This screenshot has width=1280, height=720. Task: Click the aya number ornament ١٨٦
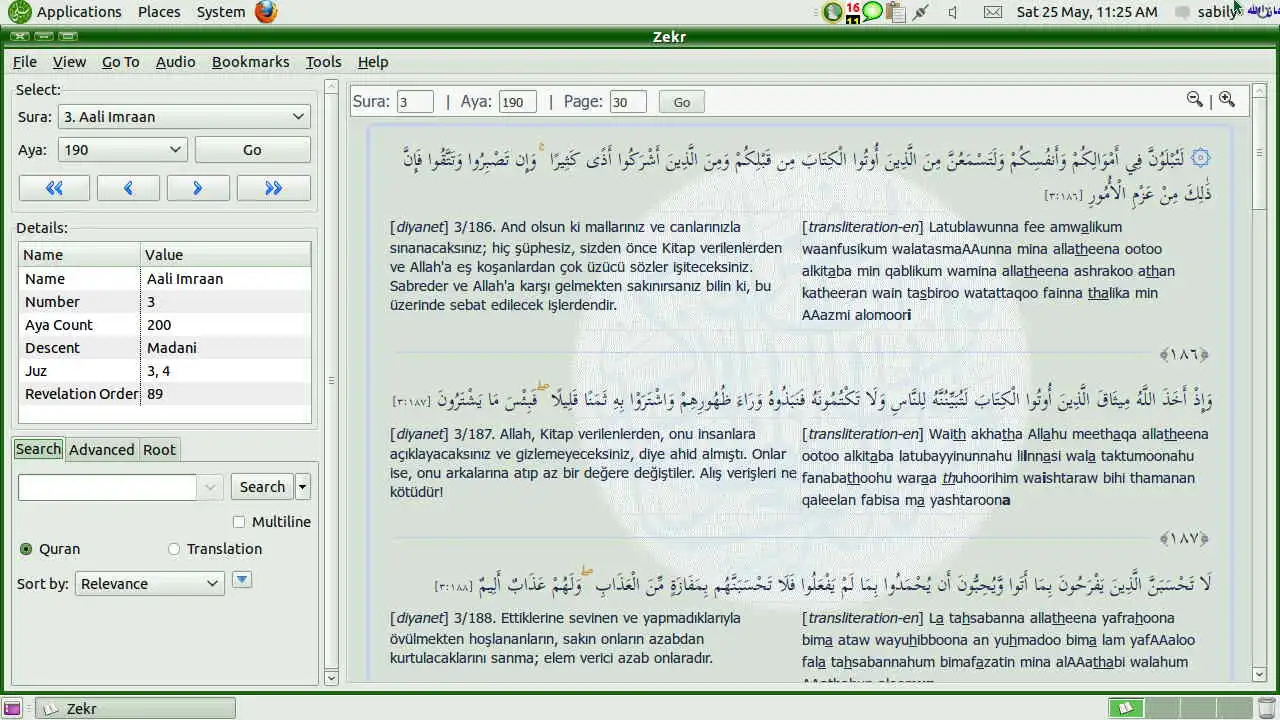click(1184, 354)
